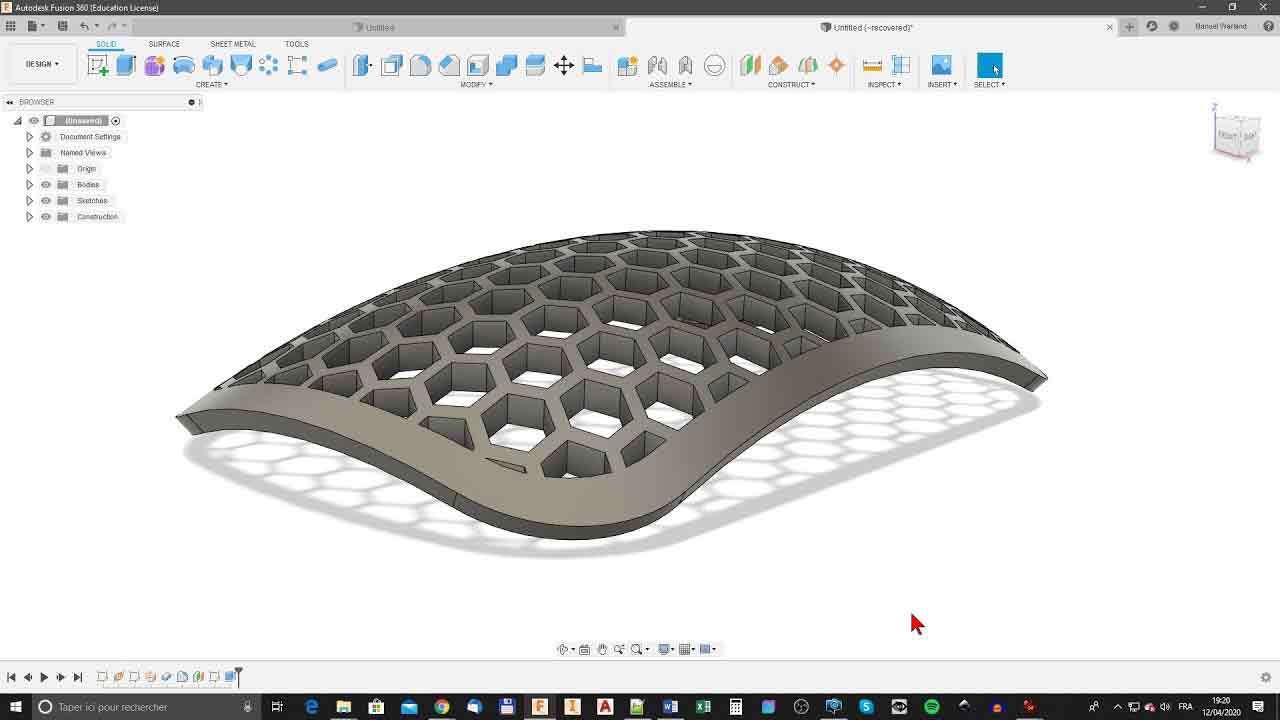Select the Measure tool under Inspect
This screenshot has width=1280, height=720.
tap(872, 65)
